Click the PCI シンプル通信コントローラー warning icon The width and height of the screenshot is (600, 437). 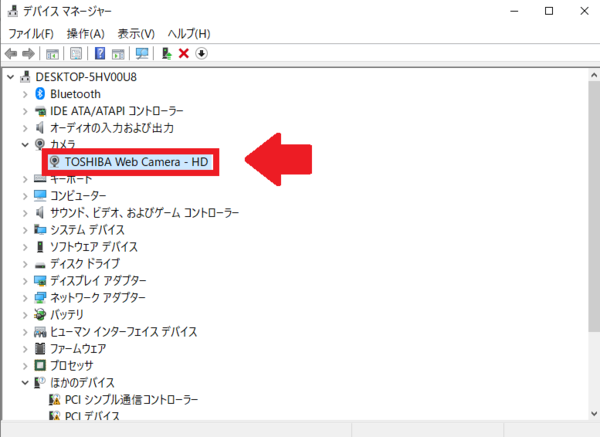point(55,399)
